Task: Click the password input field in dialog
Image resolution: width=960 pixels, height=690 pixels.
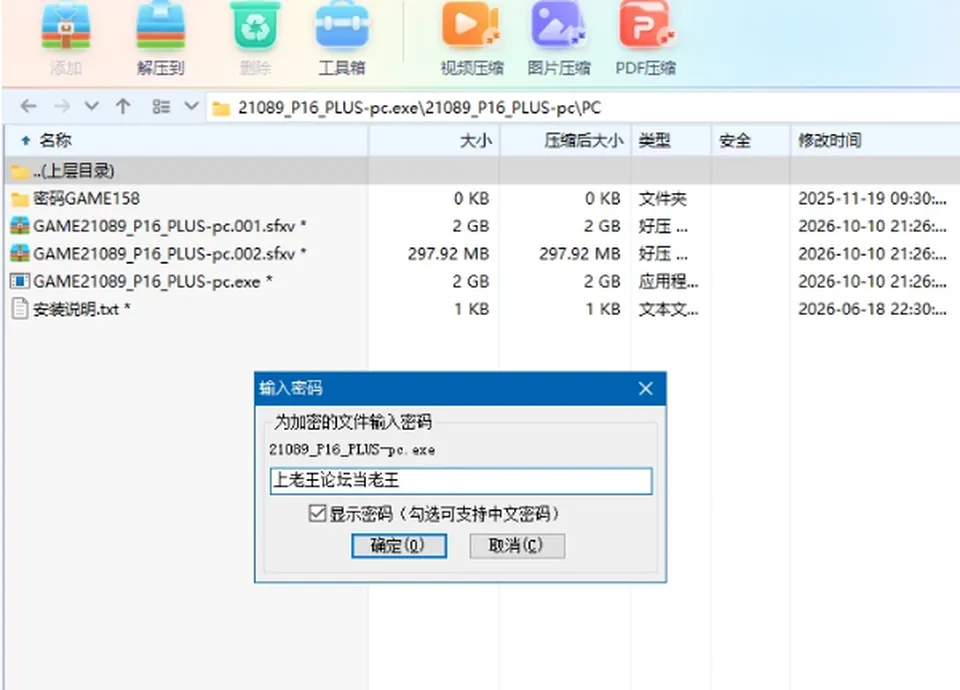Action: pos(461,481)
